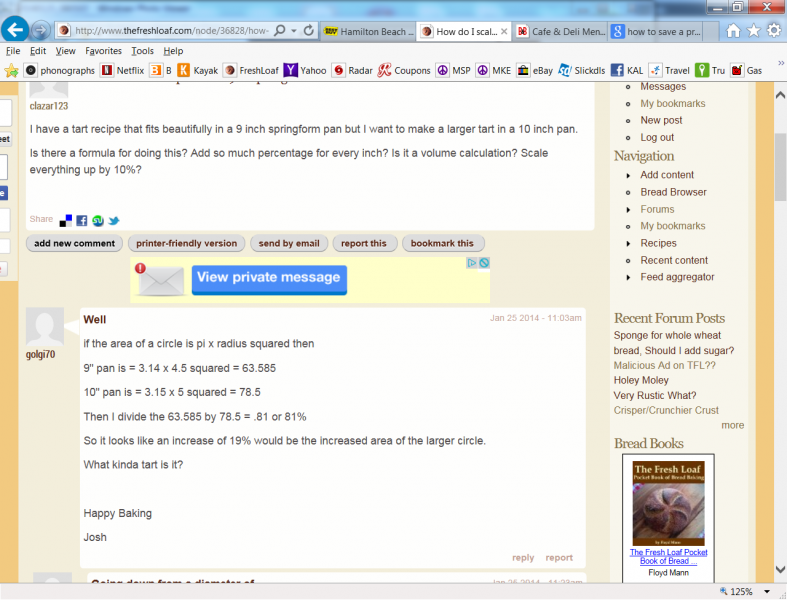Share post via Facebook icon

(x=82, y=221)
